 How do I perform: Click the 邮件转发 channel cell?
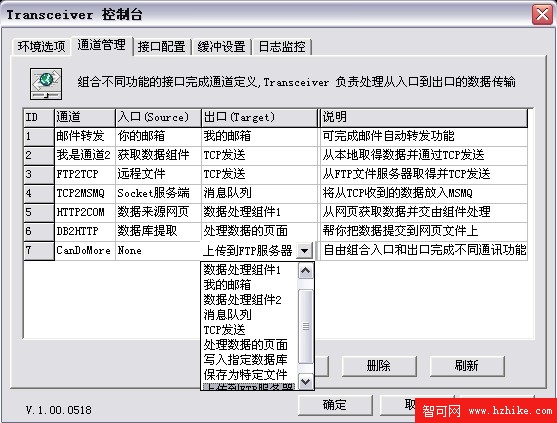(x=85, y=136)
